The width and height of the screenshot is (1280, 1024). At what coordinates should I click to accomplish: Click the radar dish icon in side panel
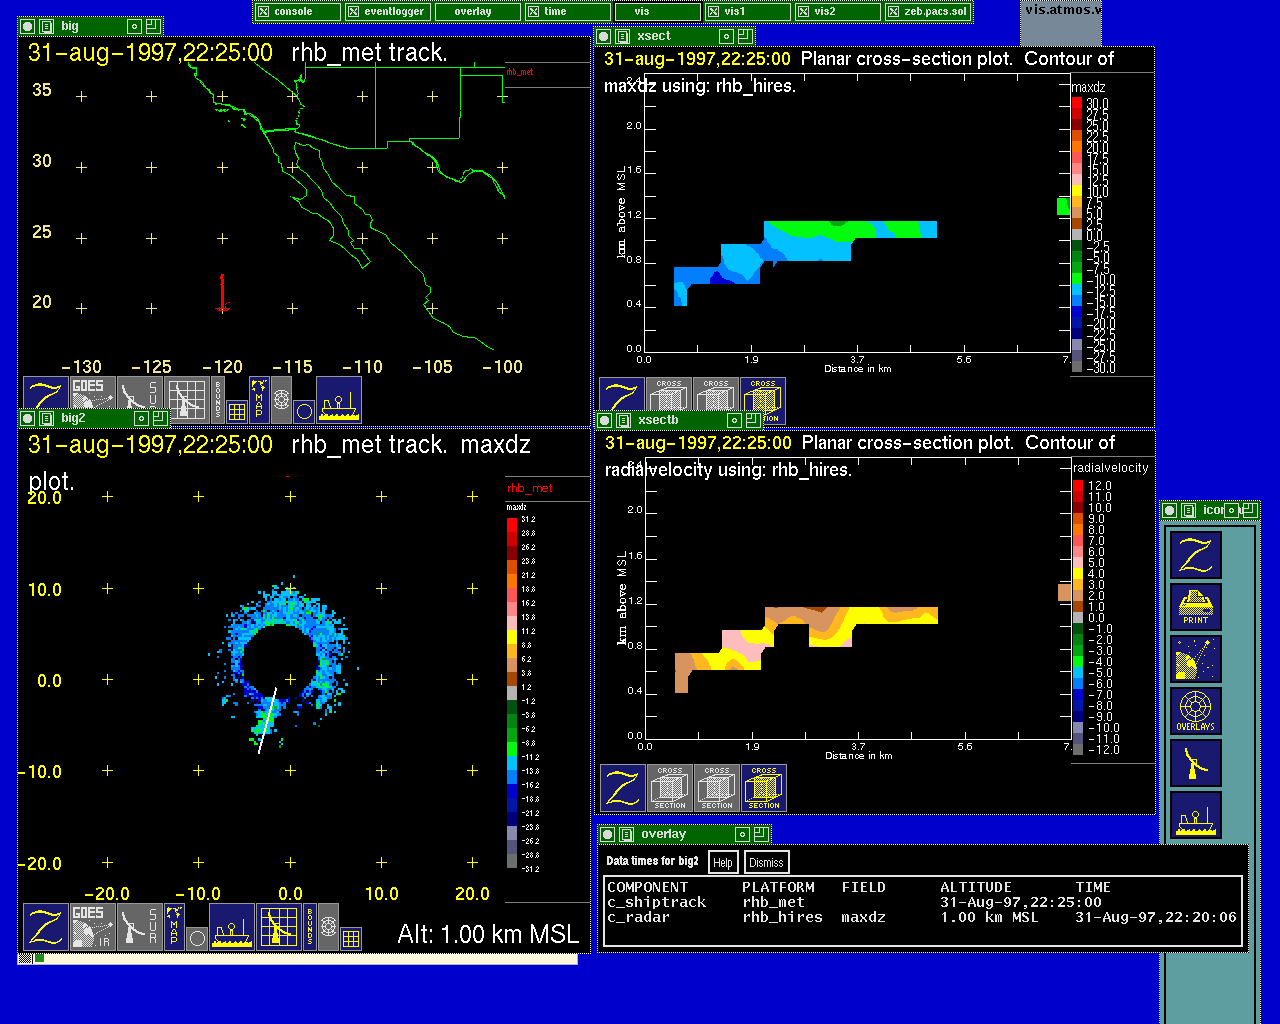click(x=1196, y=764)
